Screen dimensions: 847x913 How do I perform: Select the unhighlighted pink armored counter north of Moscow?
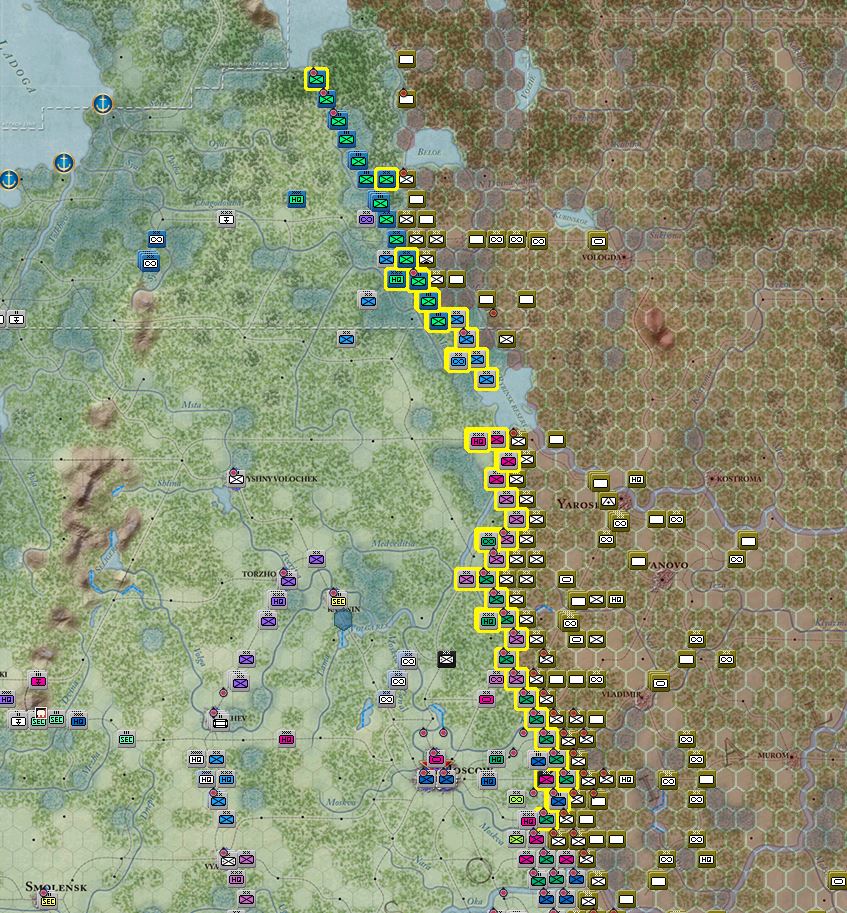(486, 699)
